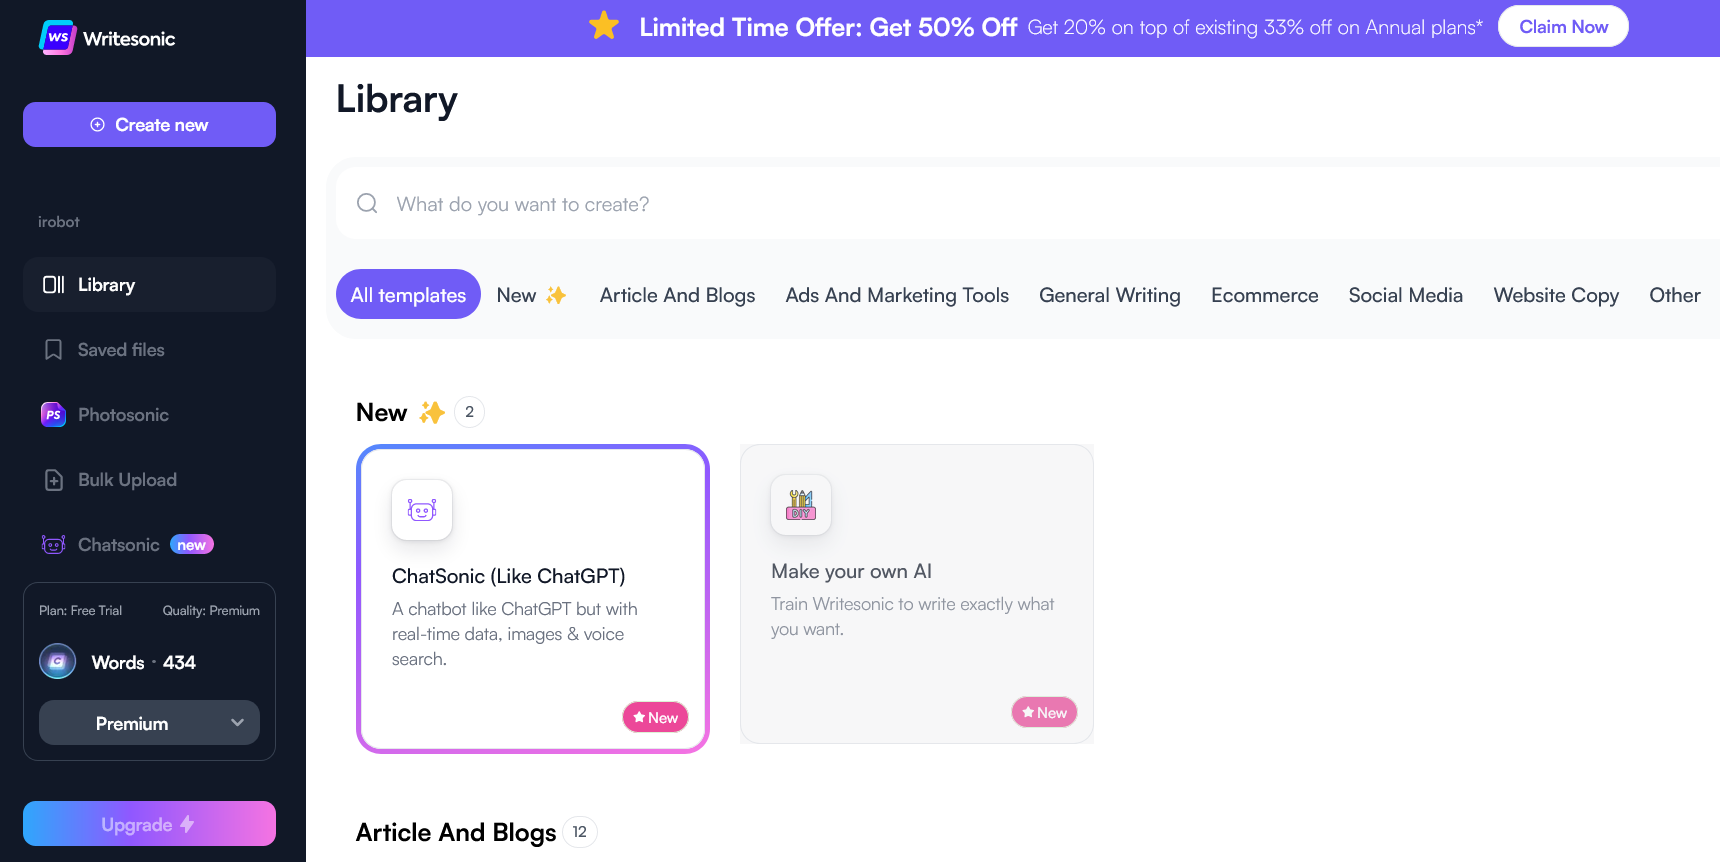Click the Create new button
1720x862 pixels.
coord(149,124)
